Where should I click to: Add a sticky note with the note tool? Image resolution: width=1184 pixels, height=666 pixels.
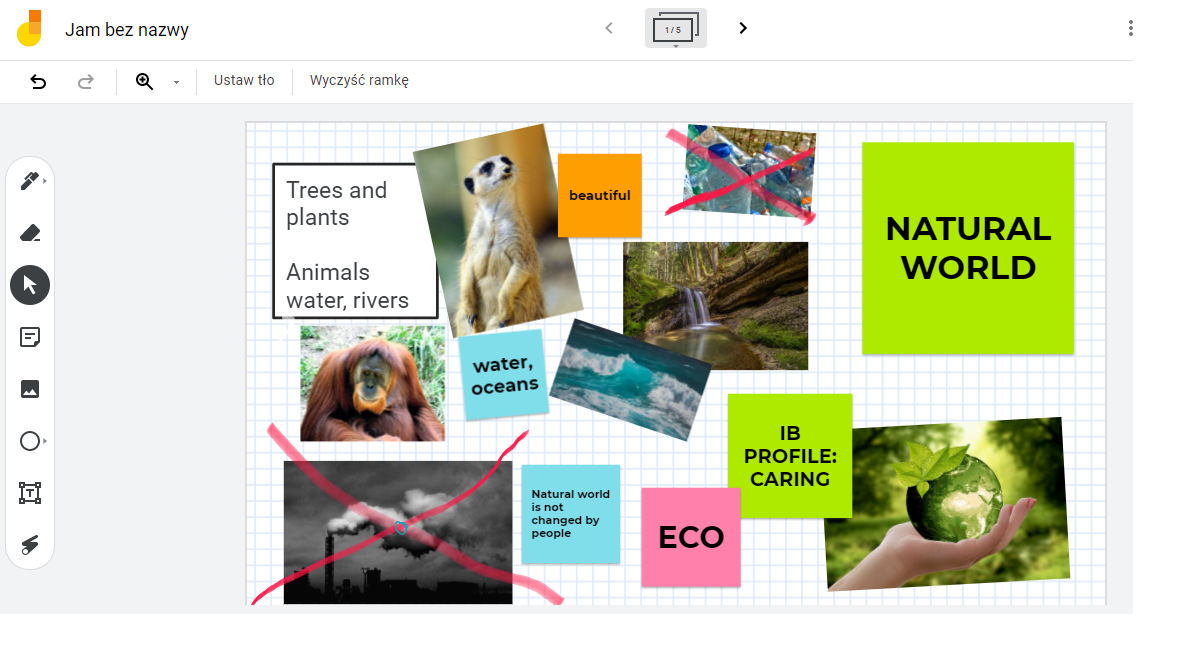click(x=29, y=337)
